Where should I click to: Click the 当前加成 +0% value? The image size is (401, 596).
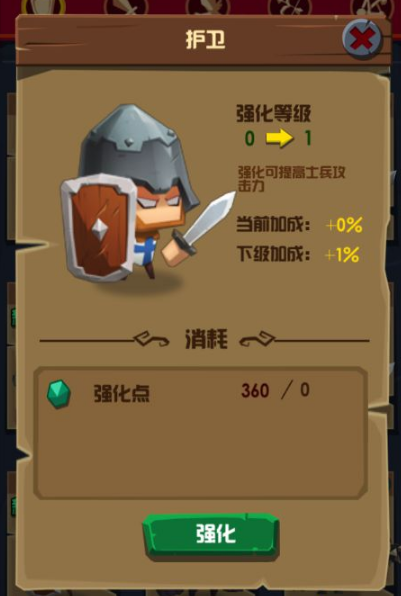344,225
